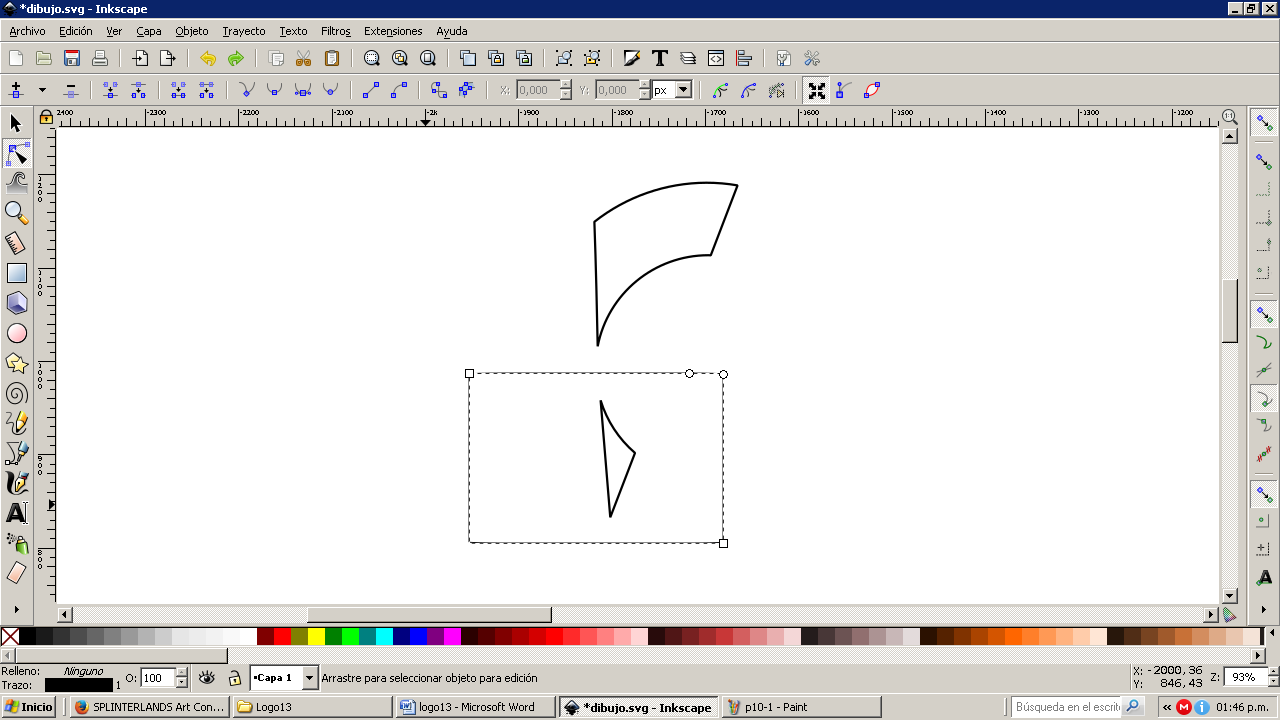Open the Trayecto menu
The image size is (1280, 720).
[244, 31]
